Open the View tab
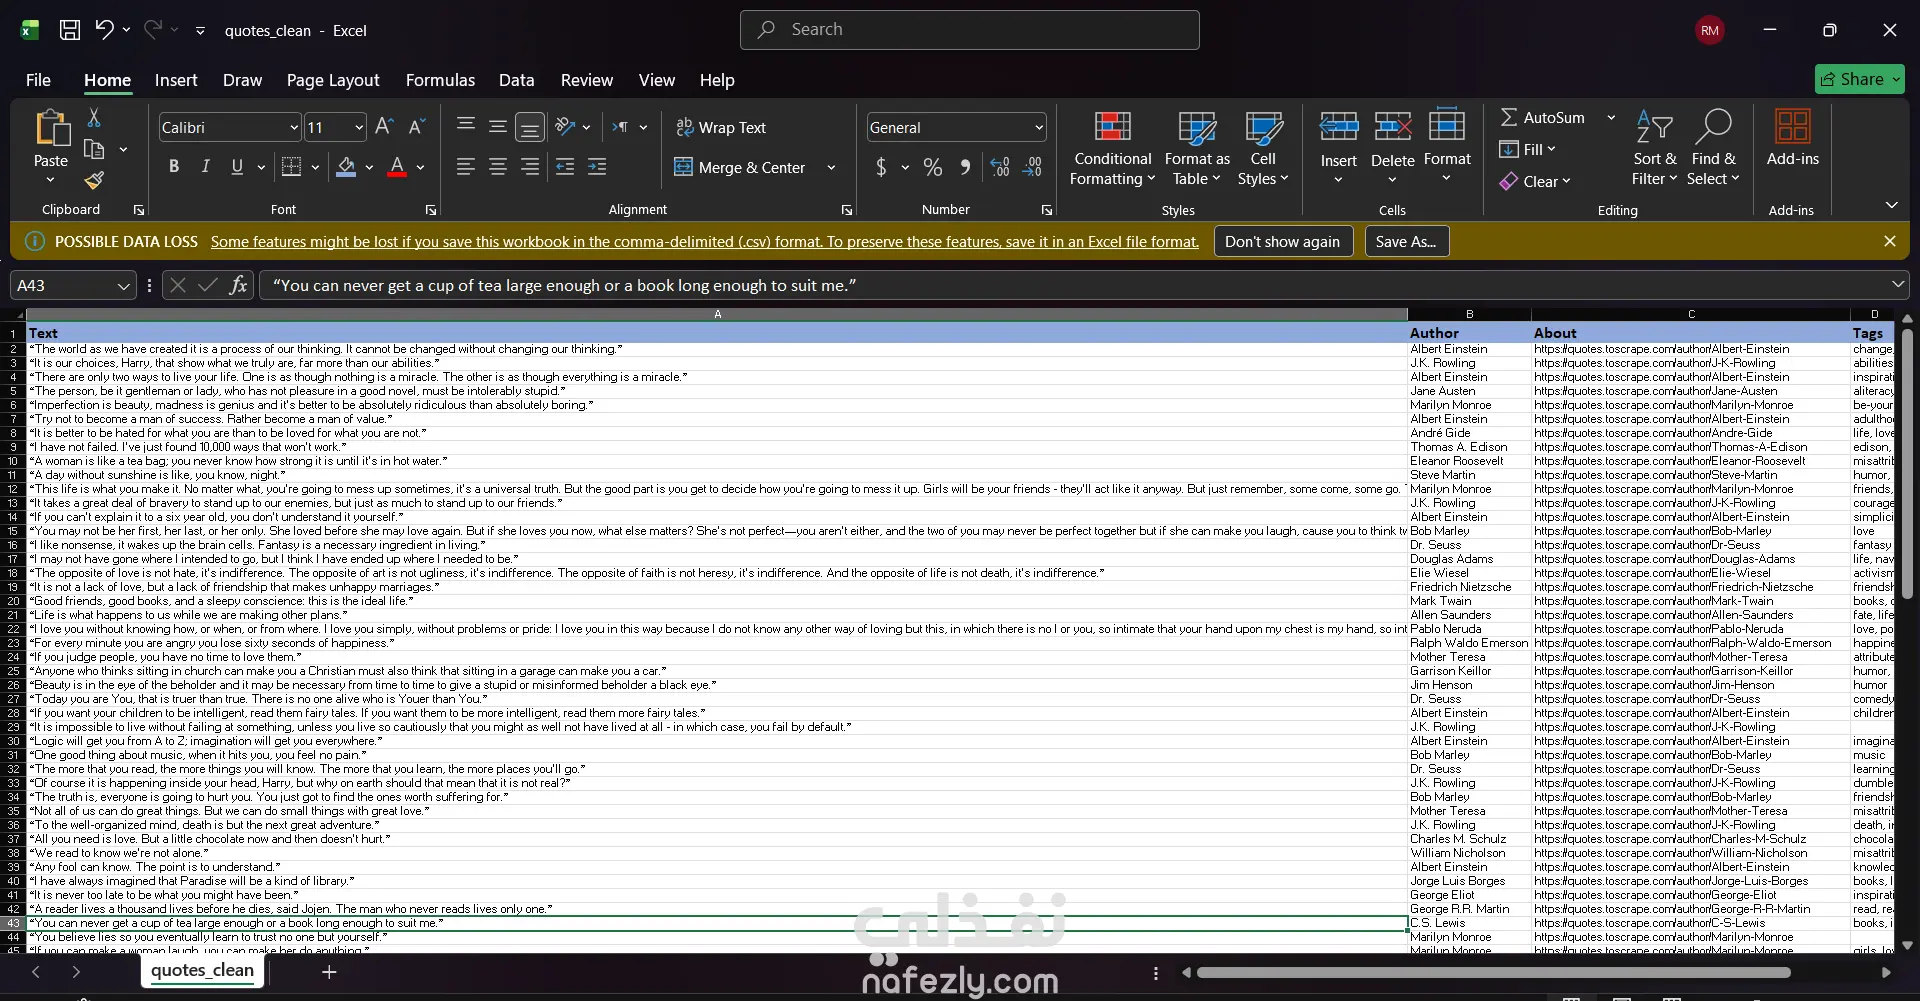Viewport: 1920px width, 1001px height. coord(657,80)
